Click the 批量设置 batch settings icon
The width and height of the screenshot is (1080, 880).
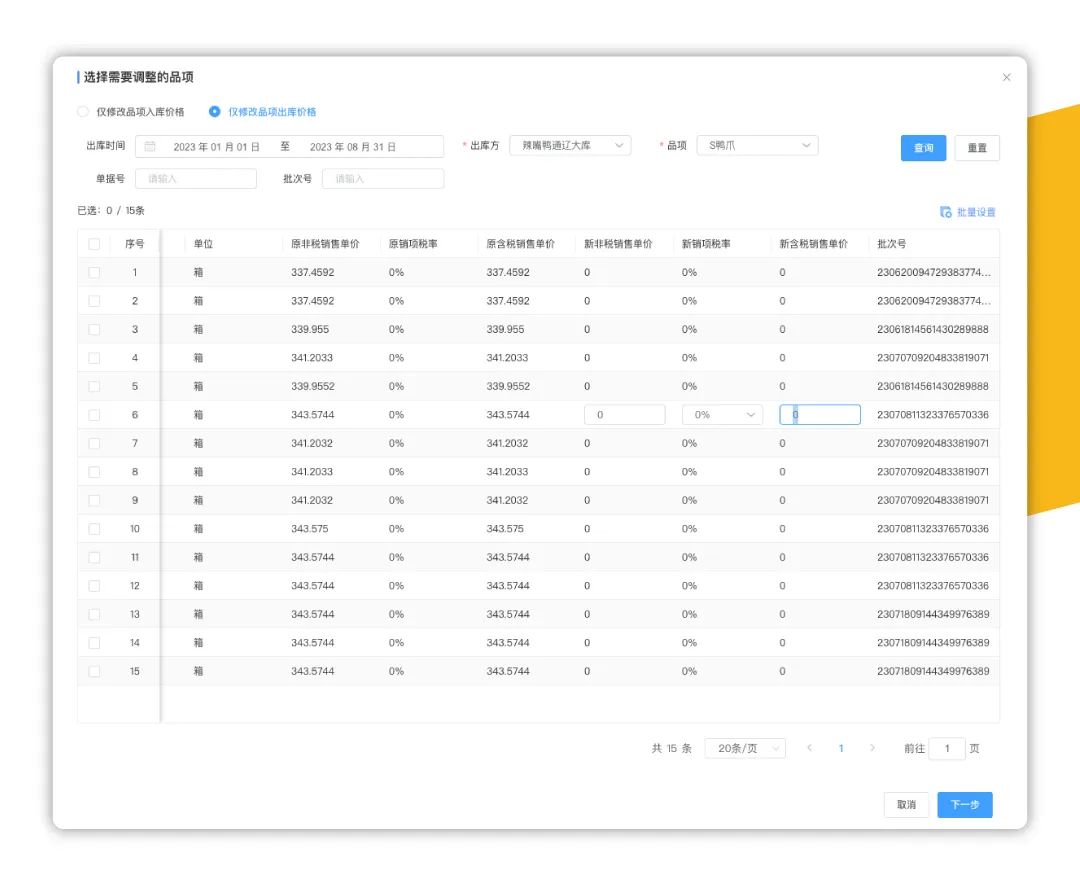pos(946,212)
